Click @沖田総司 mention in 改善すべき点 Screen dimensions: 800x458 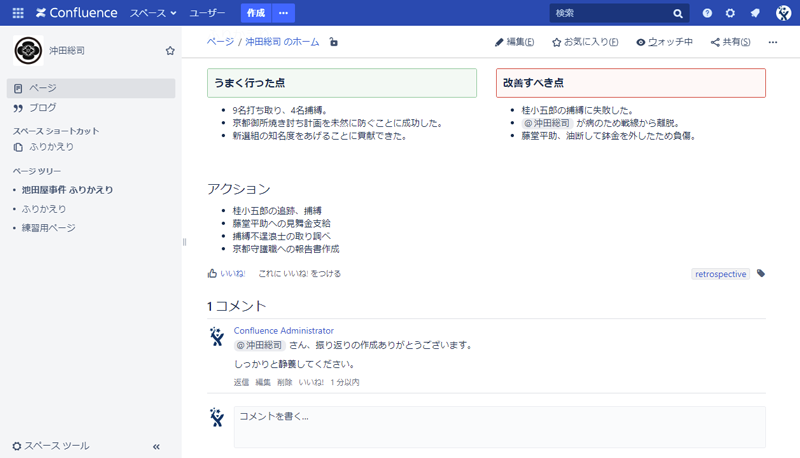pyautogui.click(x=547, y=123)
